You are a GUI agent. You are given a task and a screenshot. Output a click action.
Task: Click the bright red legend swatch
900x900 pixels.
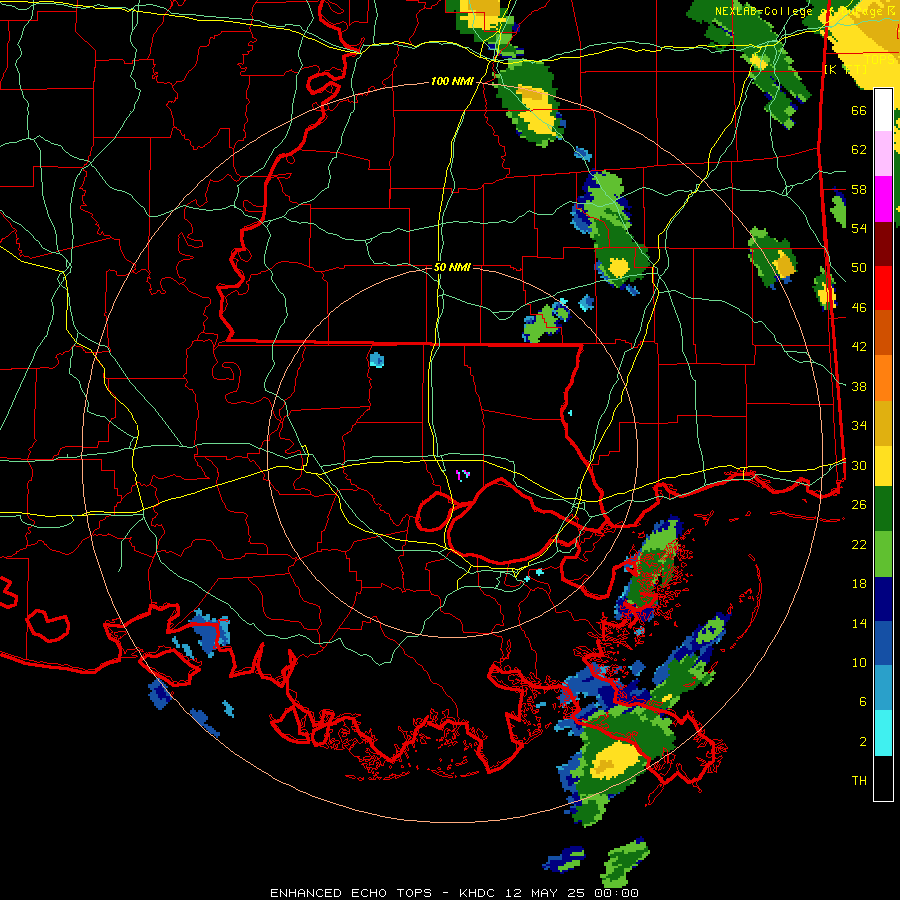point(883,288)
